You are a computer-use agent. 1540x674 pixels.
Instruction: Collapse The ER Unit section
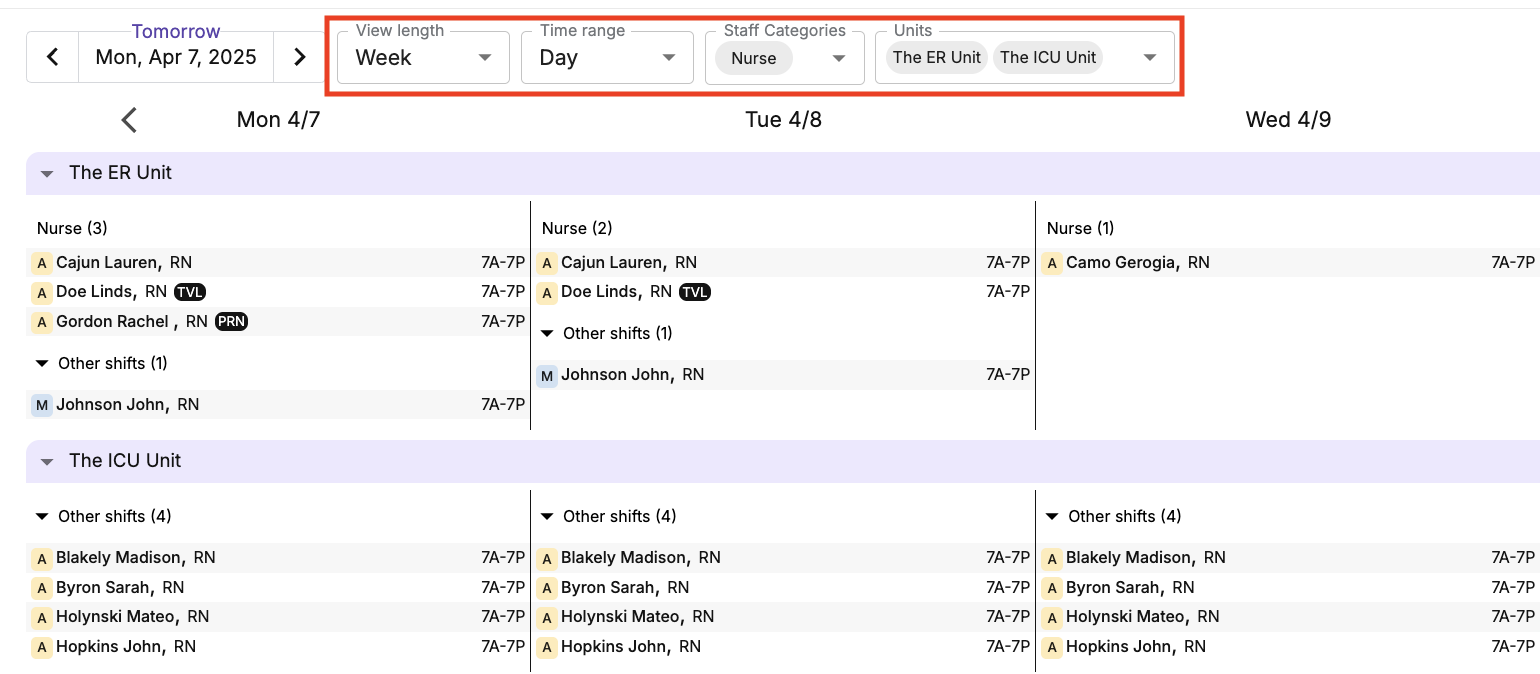coord(47,173)
